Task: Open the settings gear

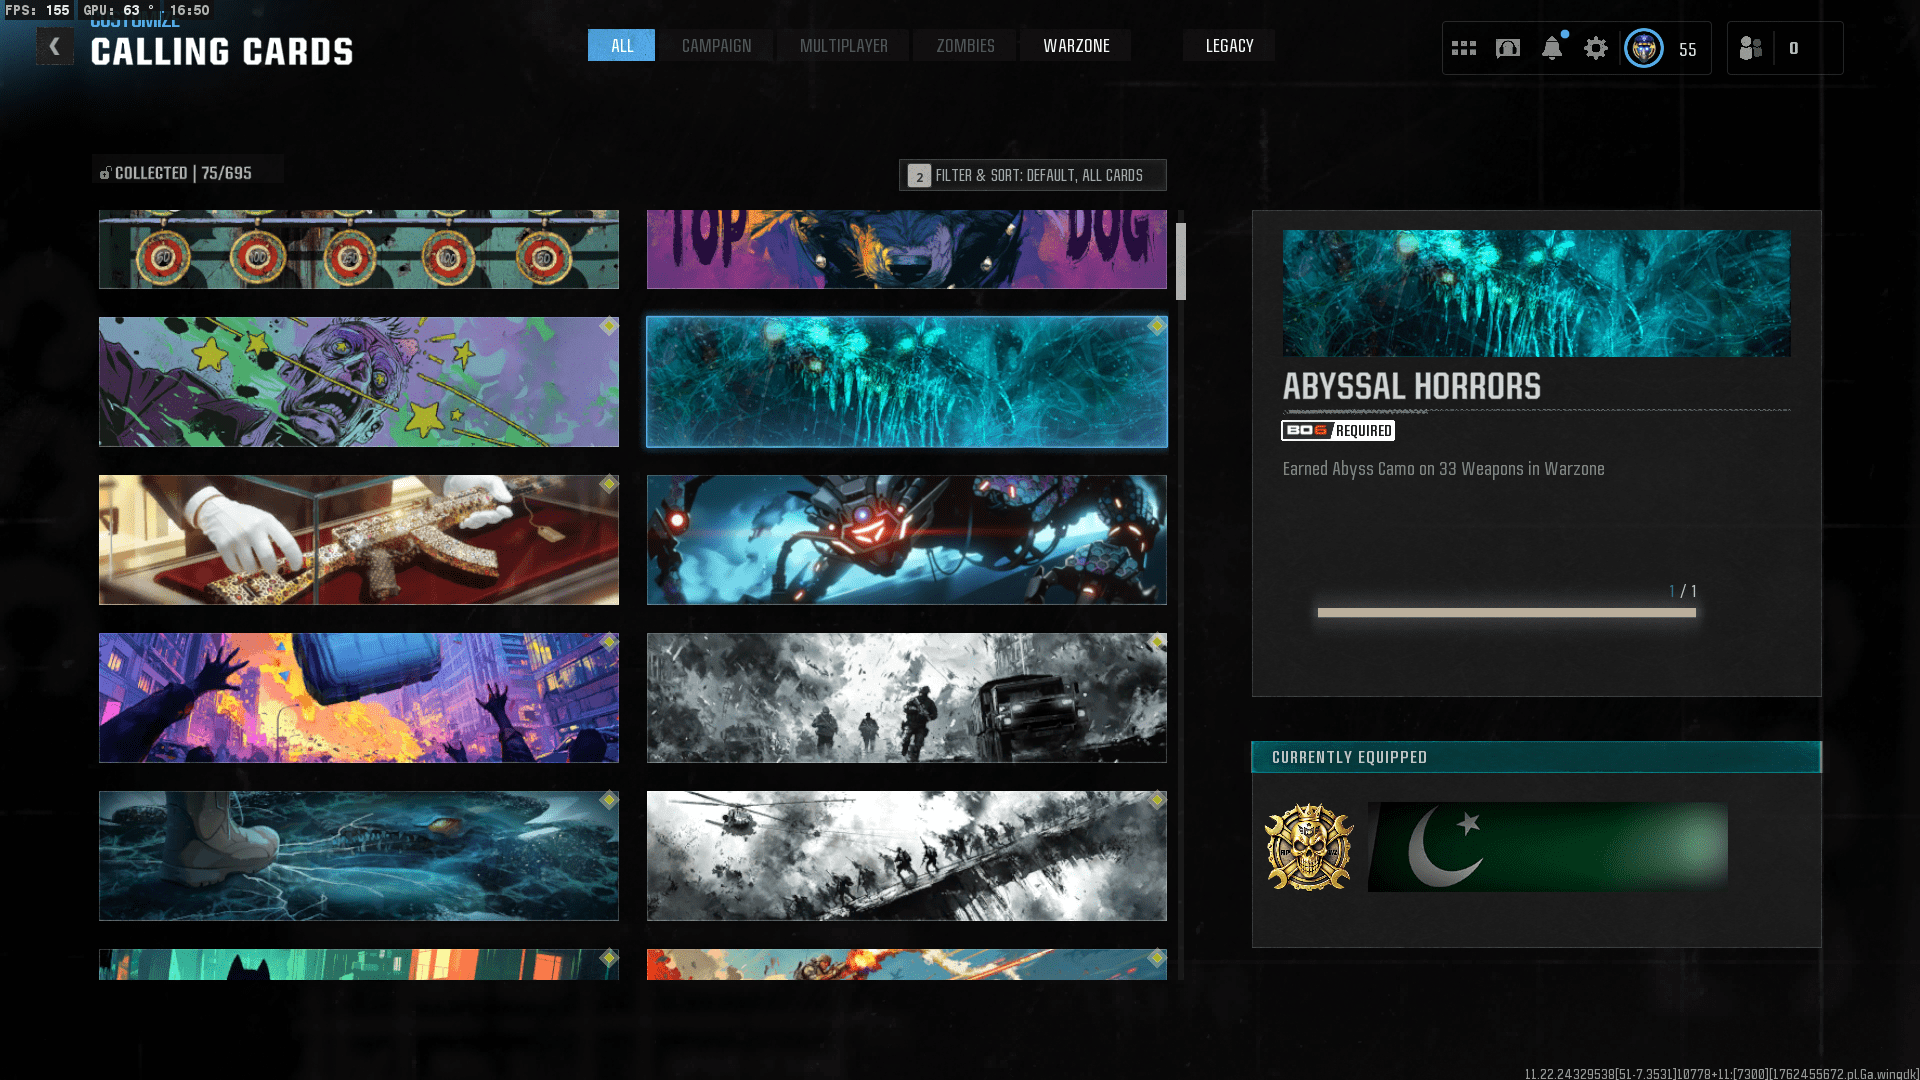Action: pyautogui.click(x=1596, y=48)
